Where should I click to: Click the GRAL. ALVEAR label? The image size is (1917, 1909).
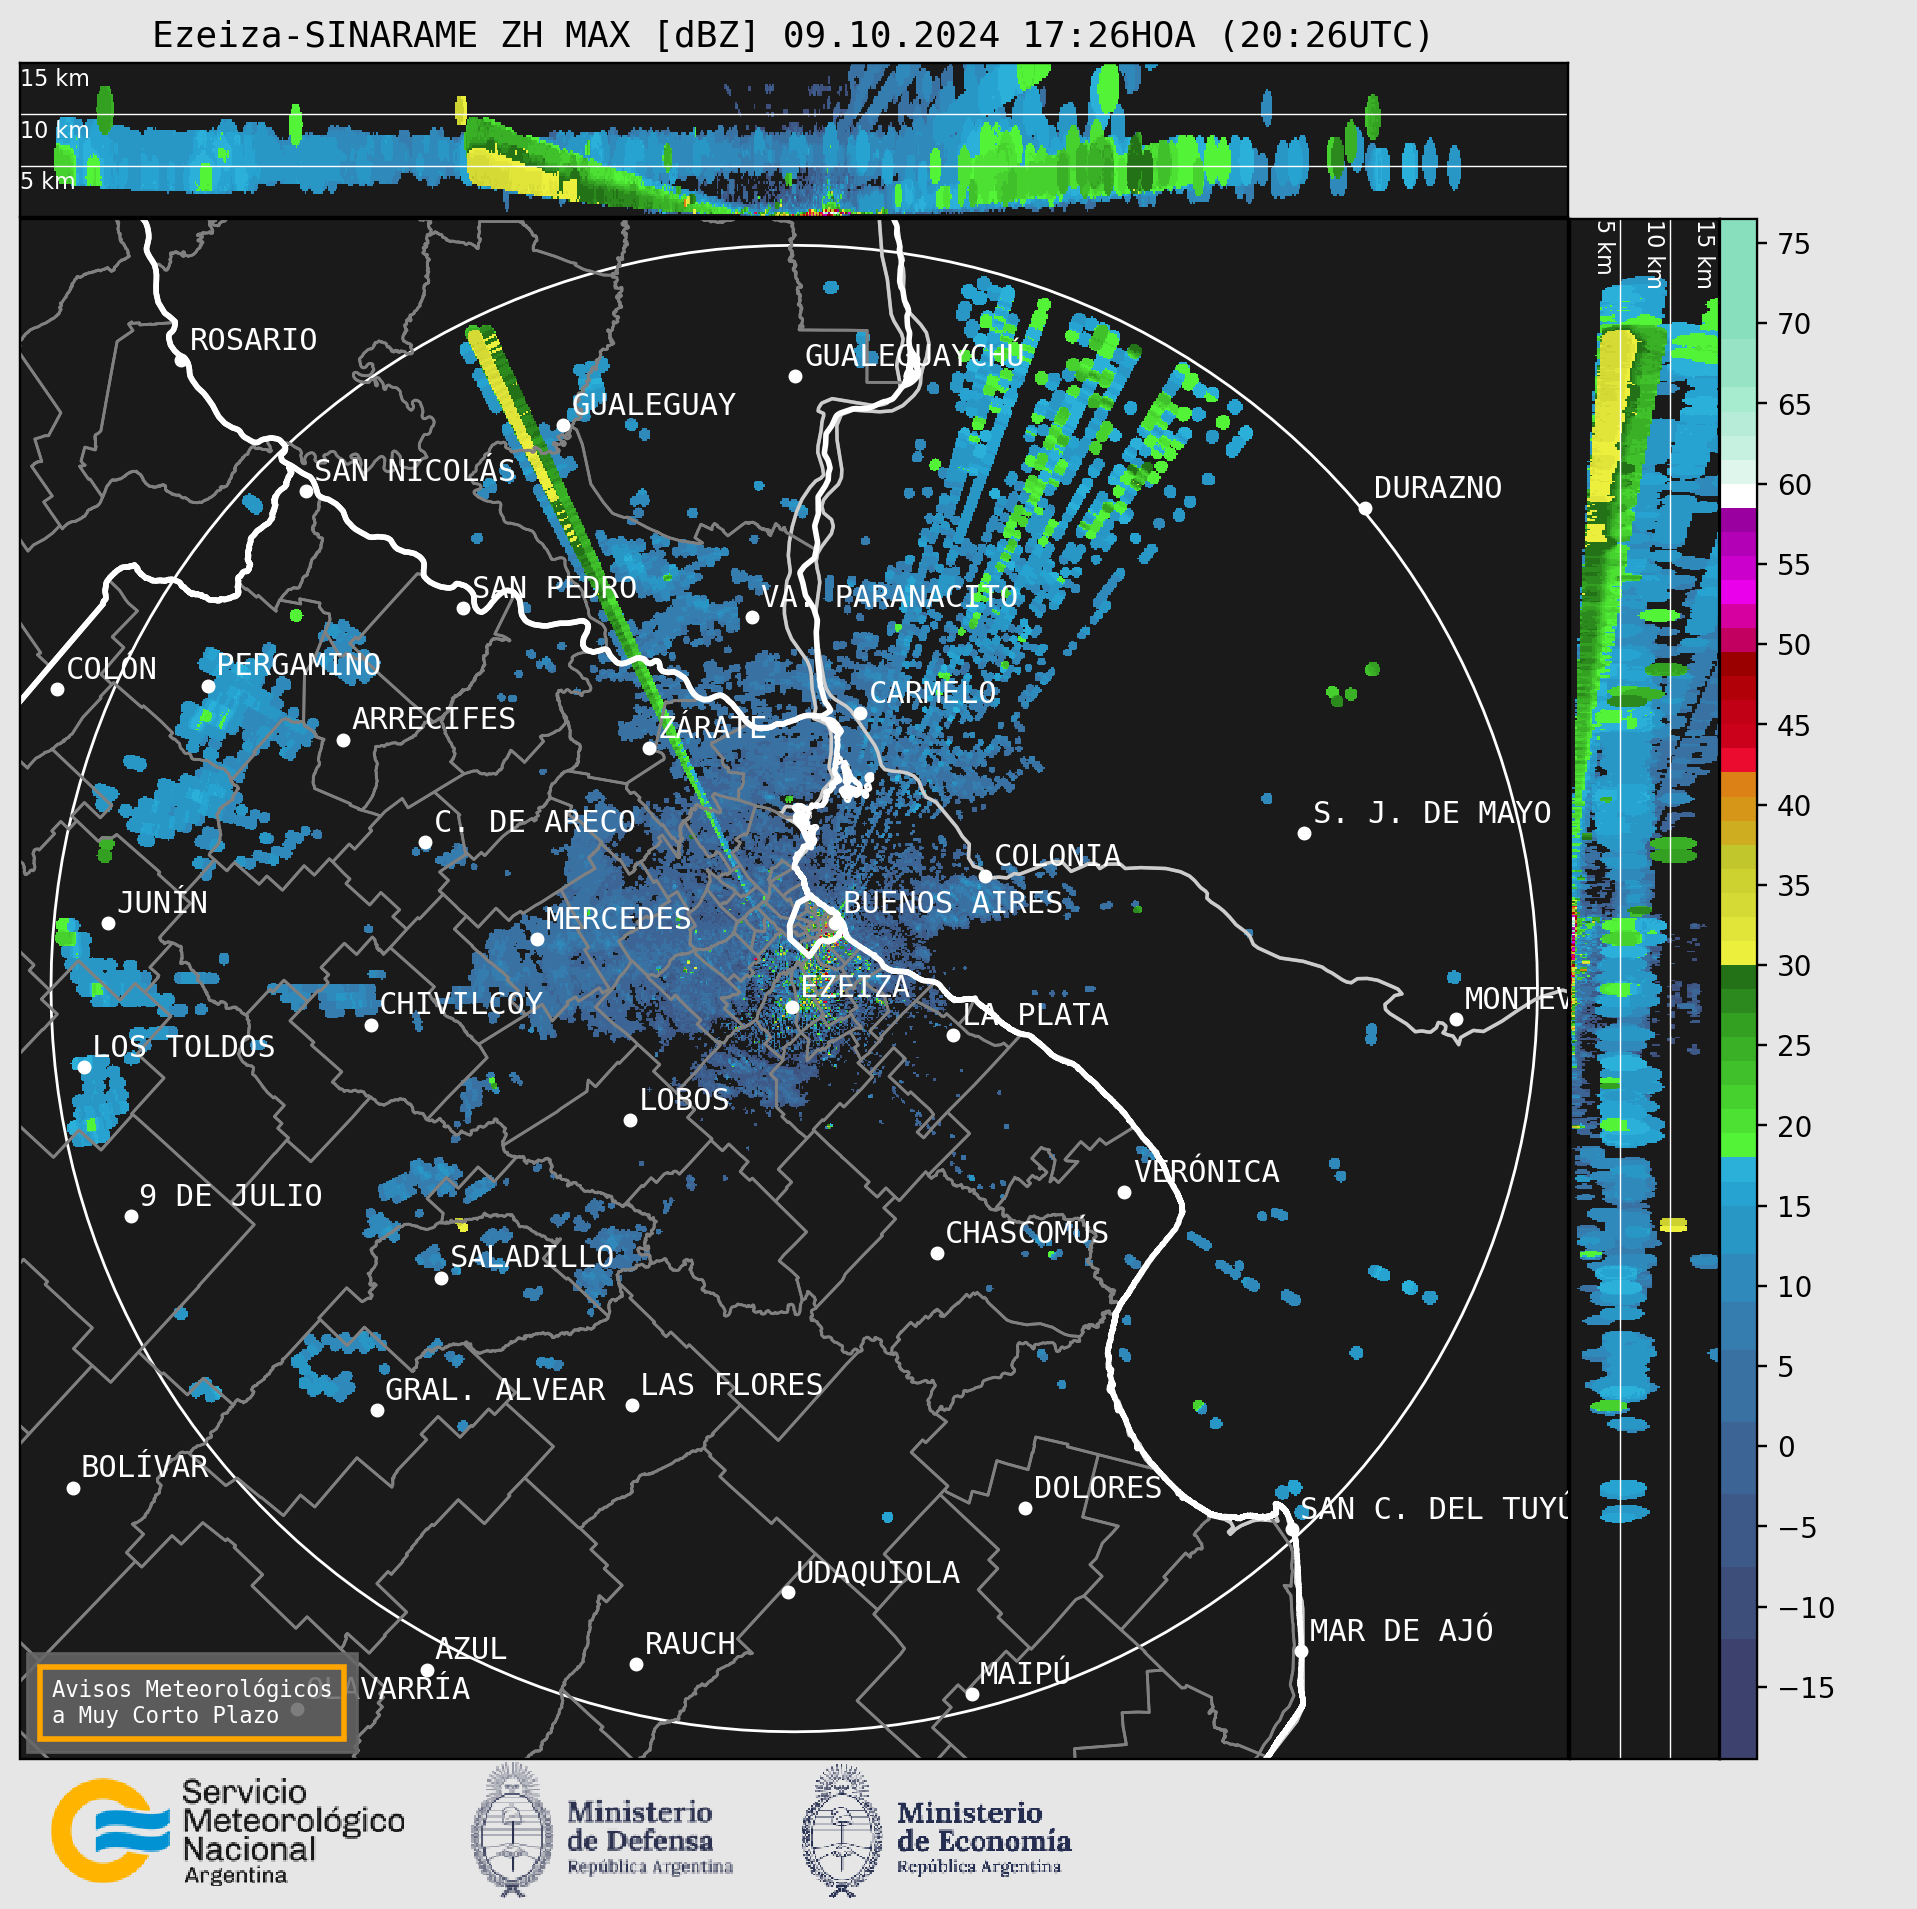[495, 1390]
